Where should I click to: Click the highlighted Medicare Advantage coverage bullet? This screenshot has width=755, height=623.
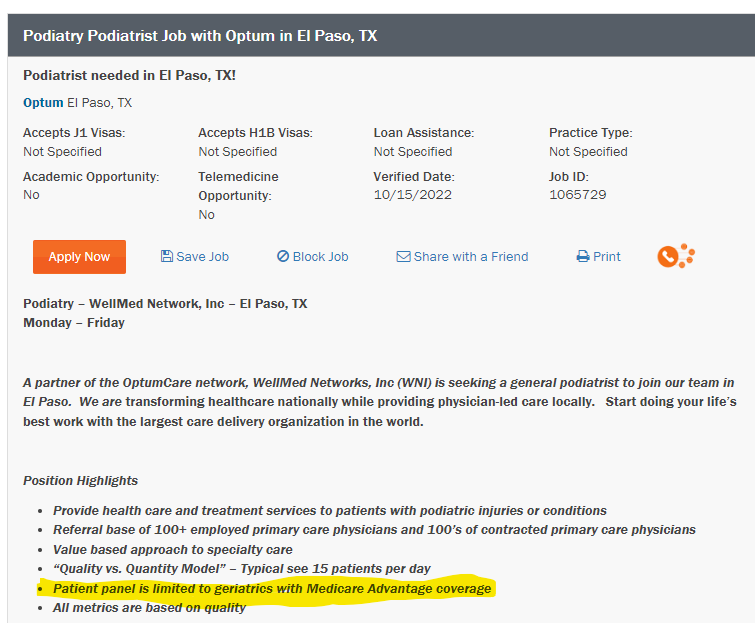point(272,588)
